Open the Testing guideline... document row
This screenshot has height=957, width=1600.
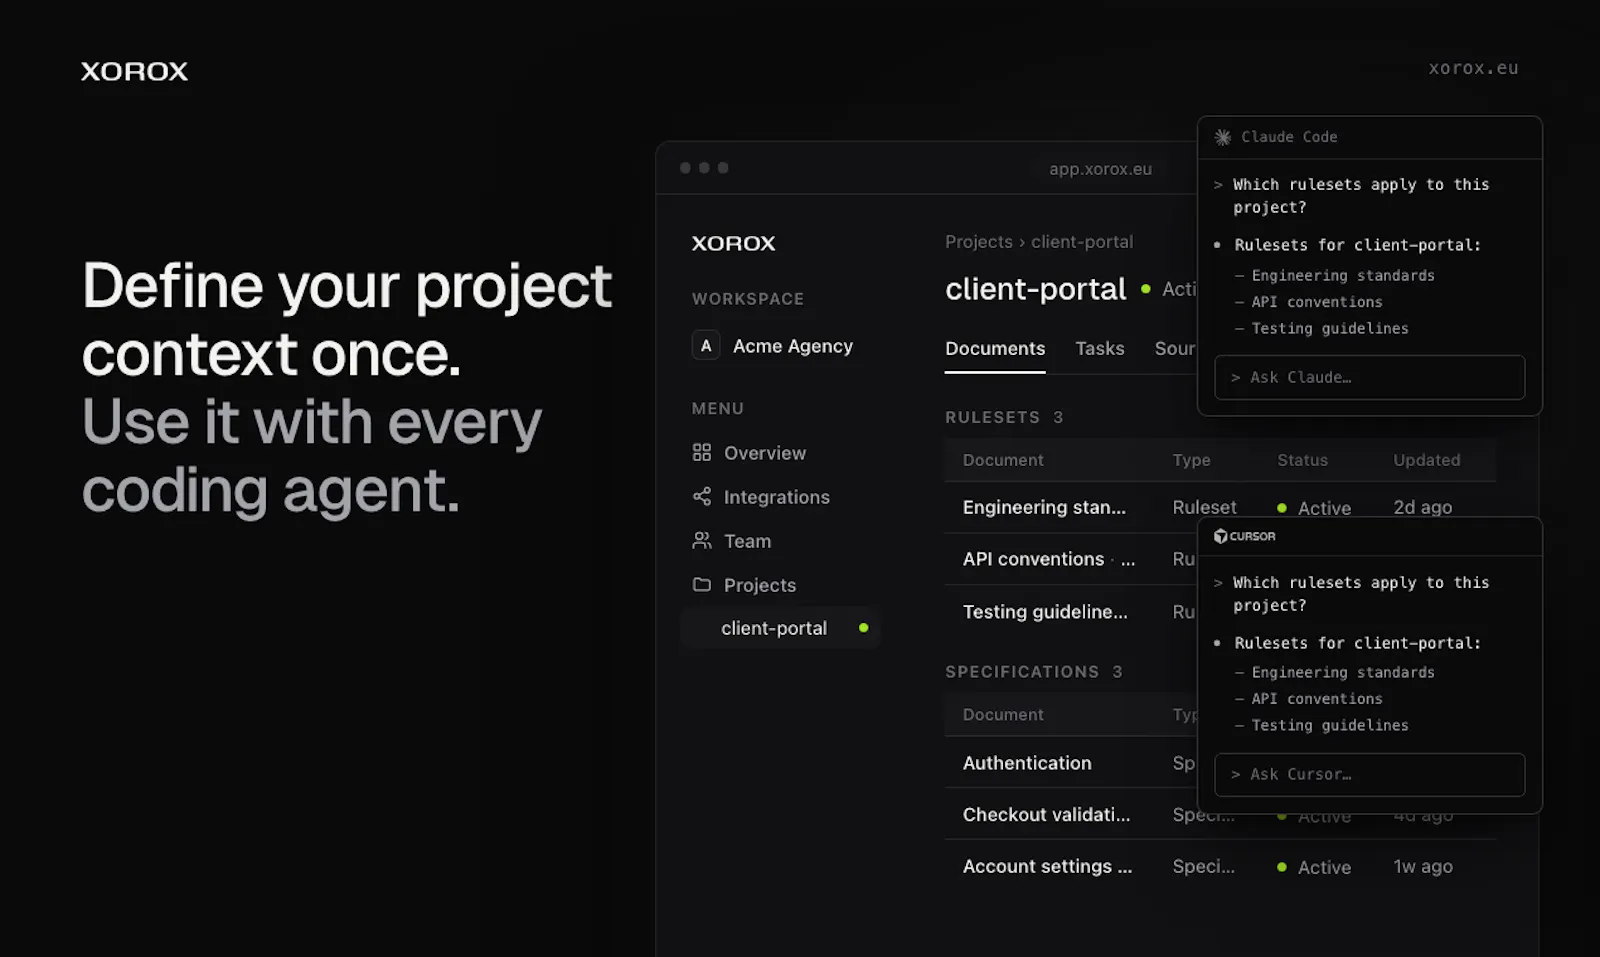[1071, 611]
